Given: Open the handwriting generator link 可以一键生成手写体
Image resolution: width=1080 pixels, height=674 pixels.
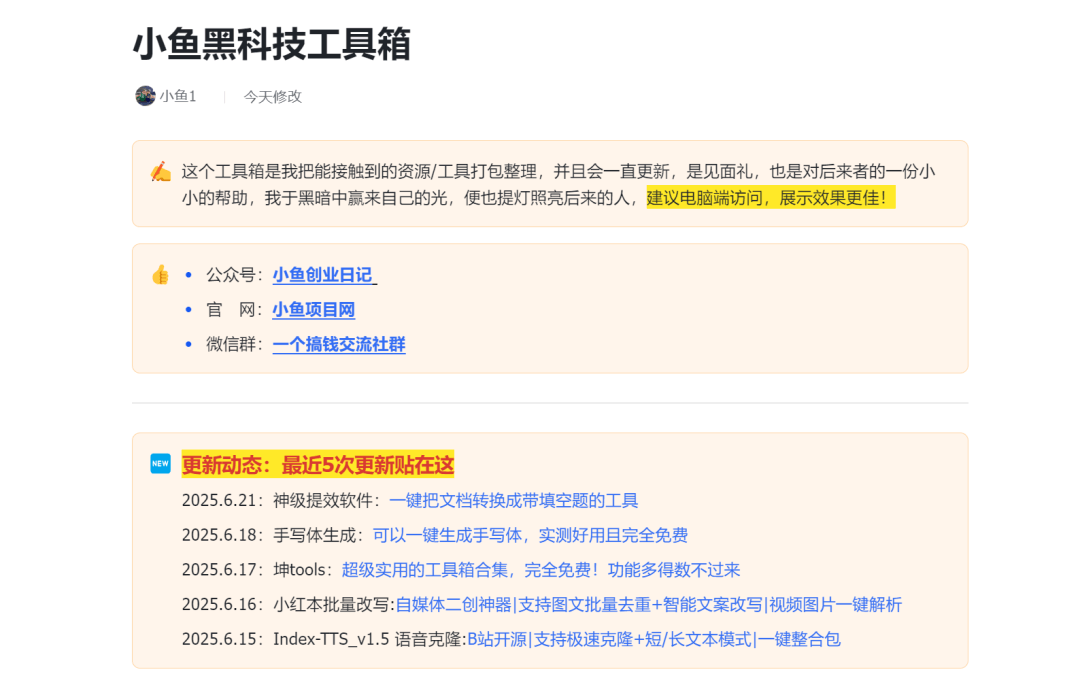Looking at the screenshot, I should click(x=530, y=536).
